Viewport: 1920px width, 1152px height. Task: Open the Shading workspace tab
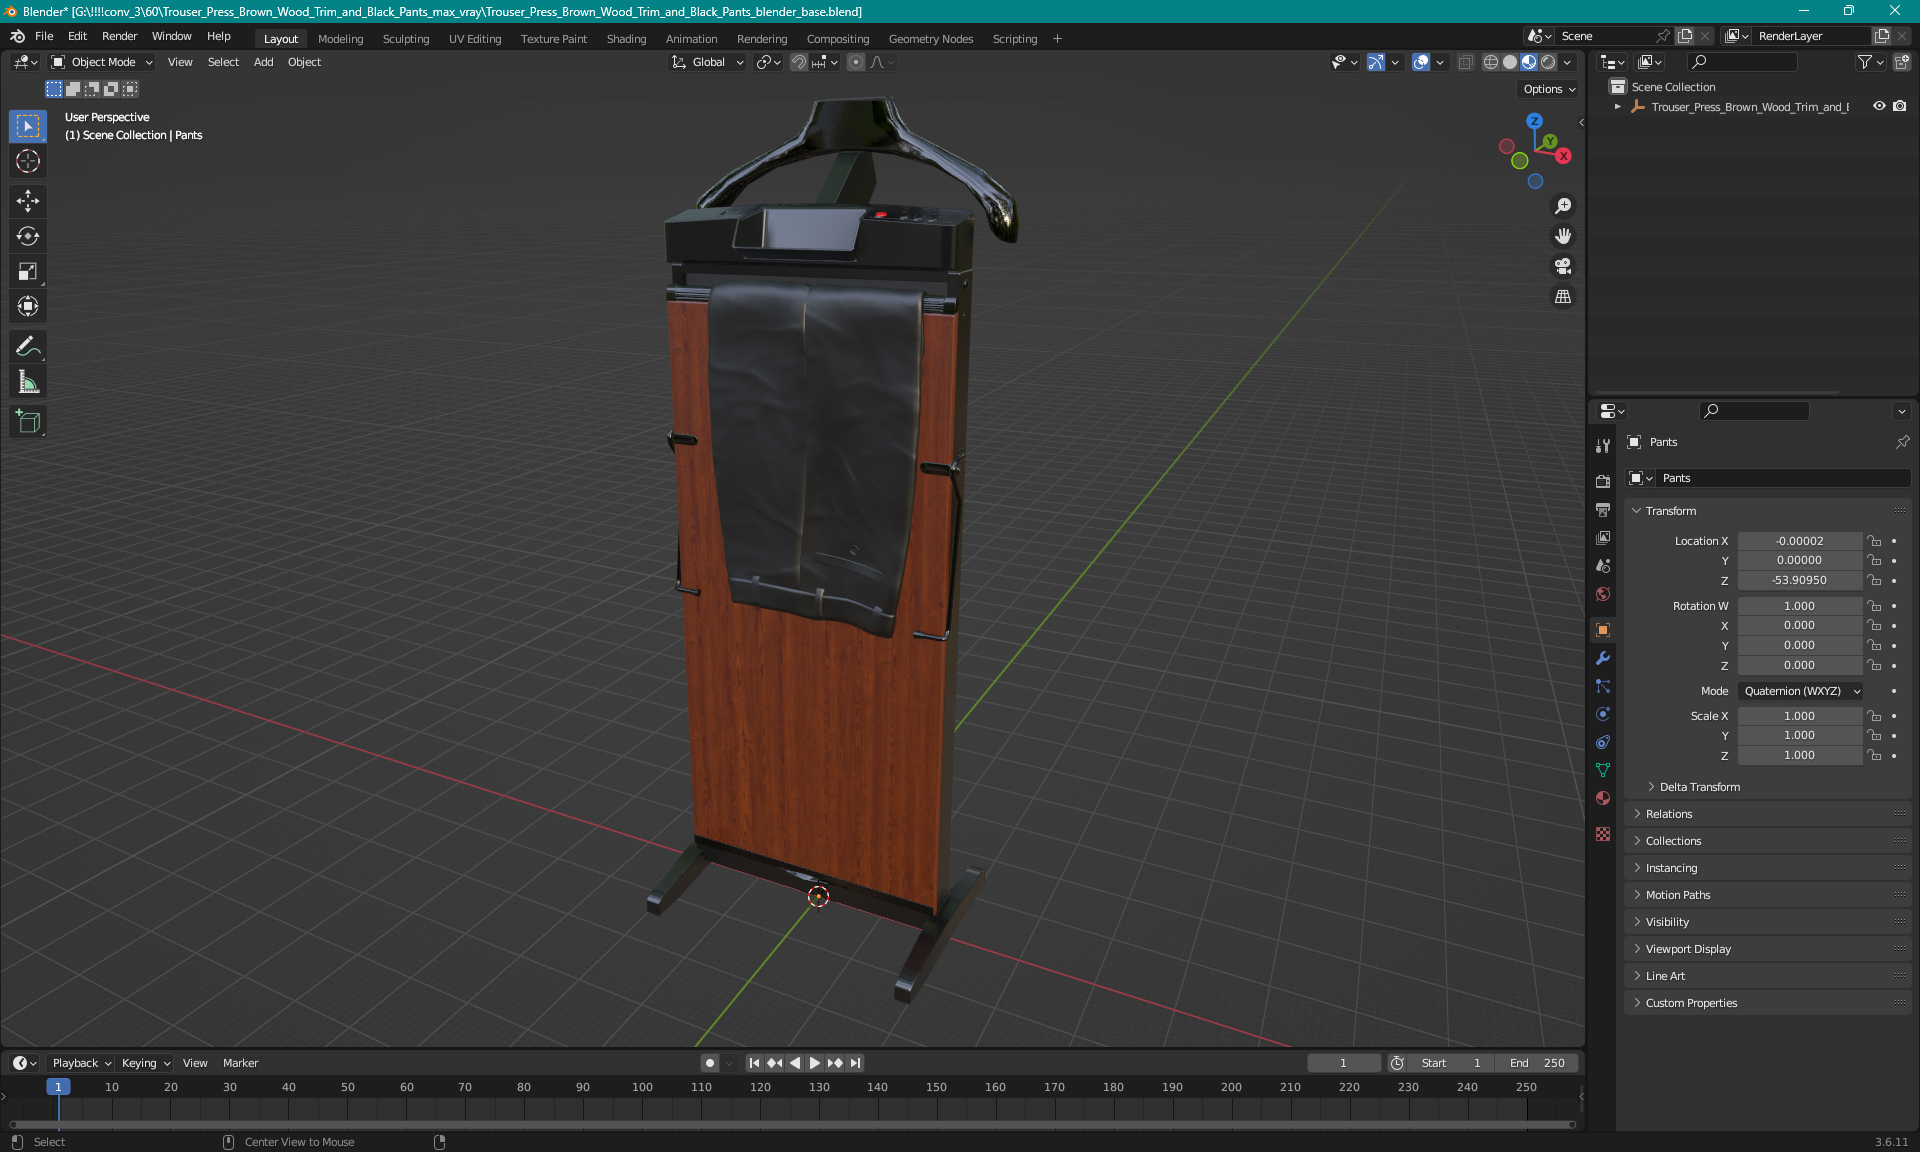(625, 38)
